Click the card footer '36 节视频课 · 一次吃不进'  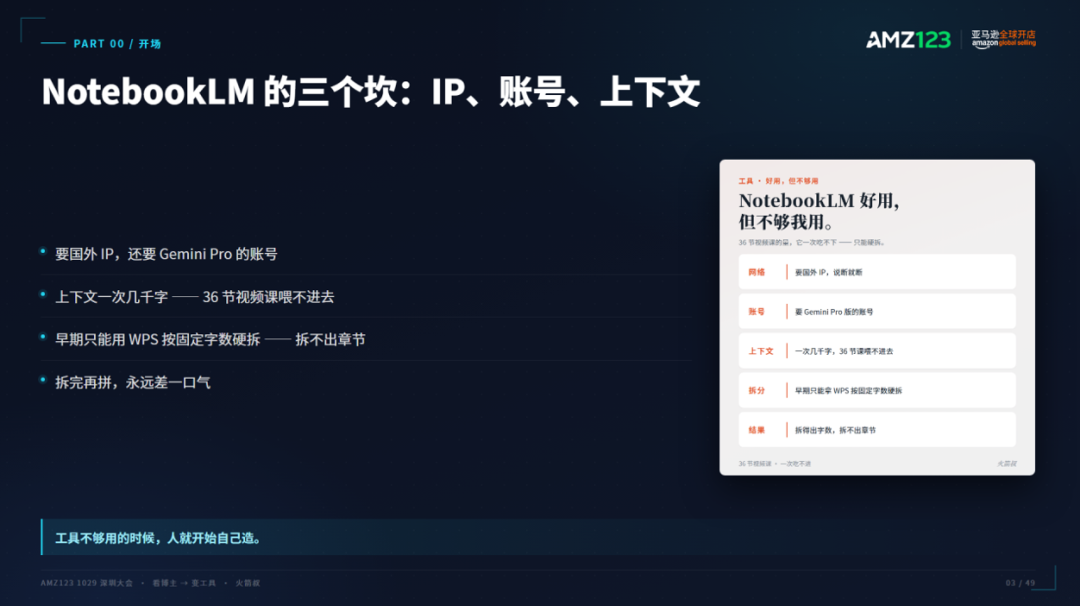click(x=775, y=463)
